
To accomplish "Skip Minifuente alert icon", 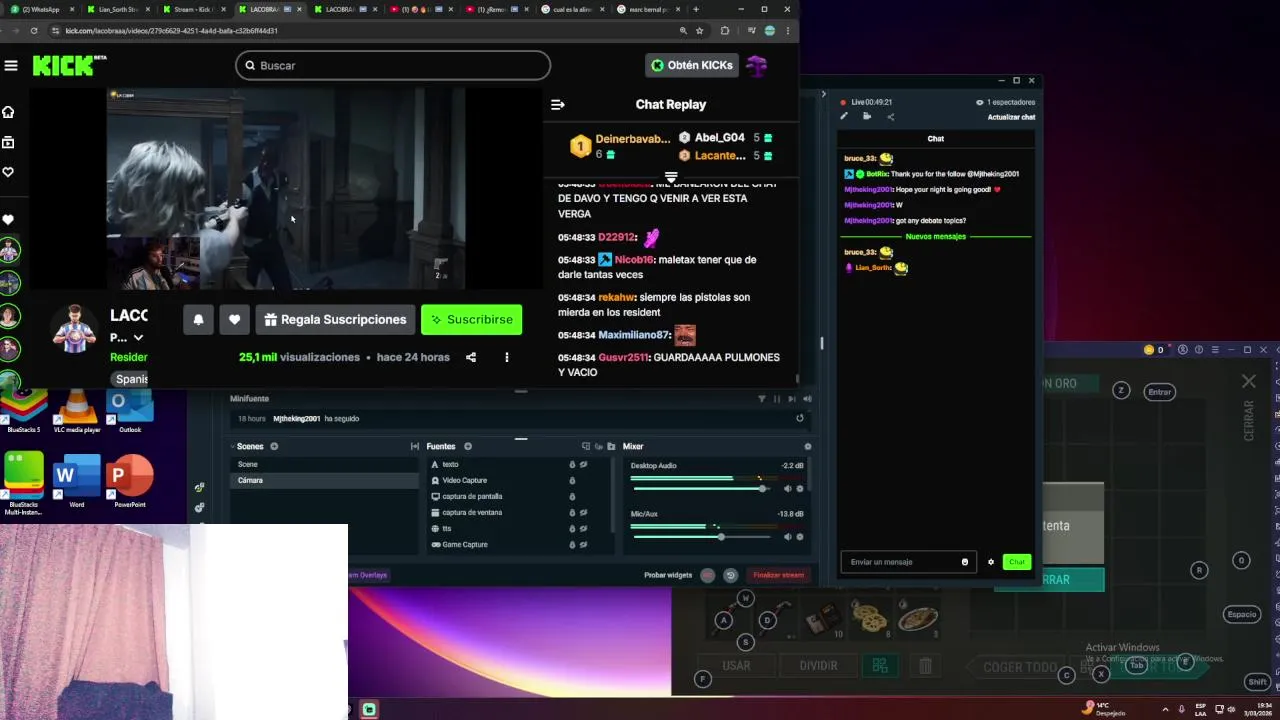I will click(792, 399).
